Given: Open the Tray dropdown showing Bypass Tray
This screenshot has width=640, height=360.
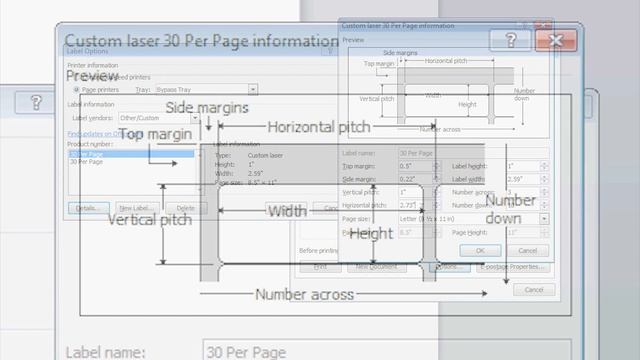Looking at the screenshot, I should coord(253,89).
